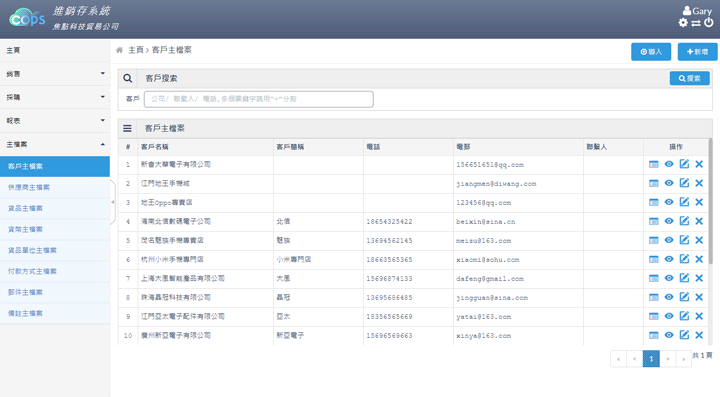Expand the 採購 sidebar menu
This screenshot has width=720, height=397.
(x=55, y=97)
